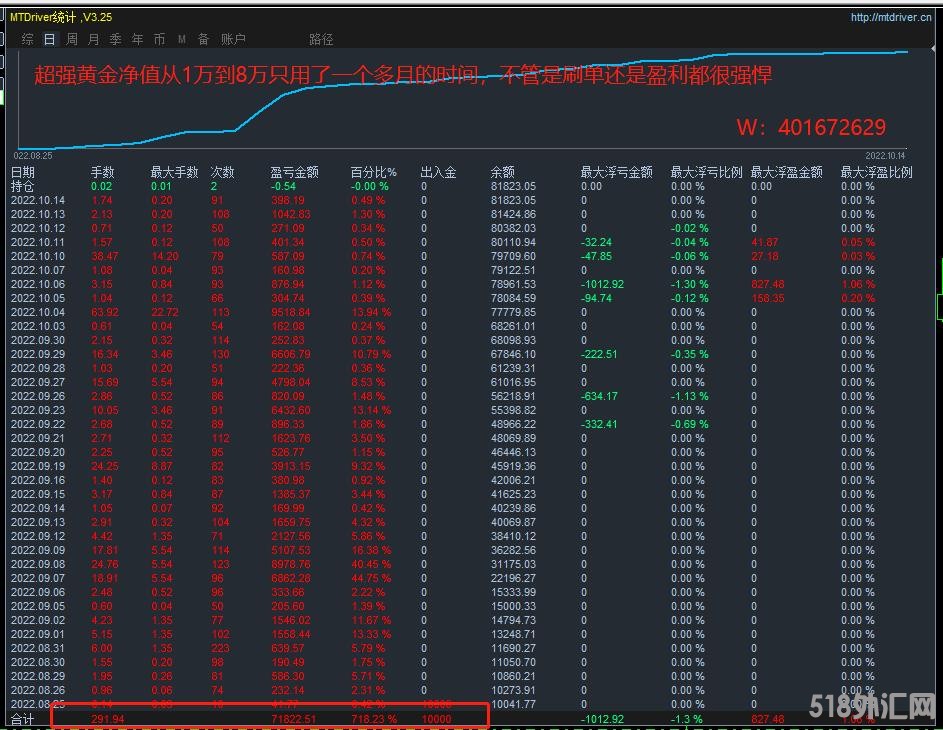The image size is (943, 730).
Task: Click the 百分比% column header
Action: coord(373,173)
